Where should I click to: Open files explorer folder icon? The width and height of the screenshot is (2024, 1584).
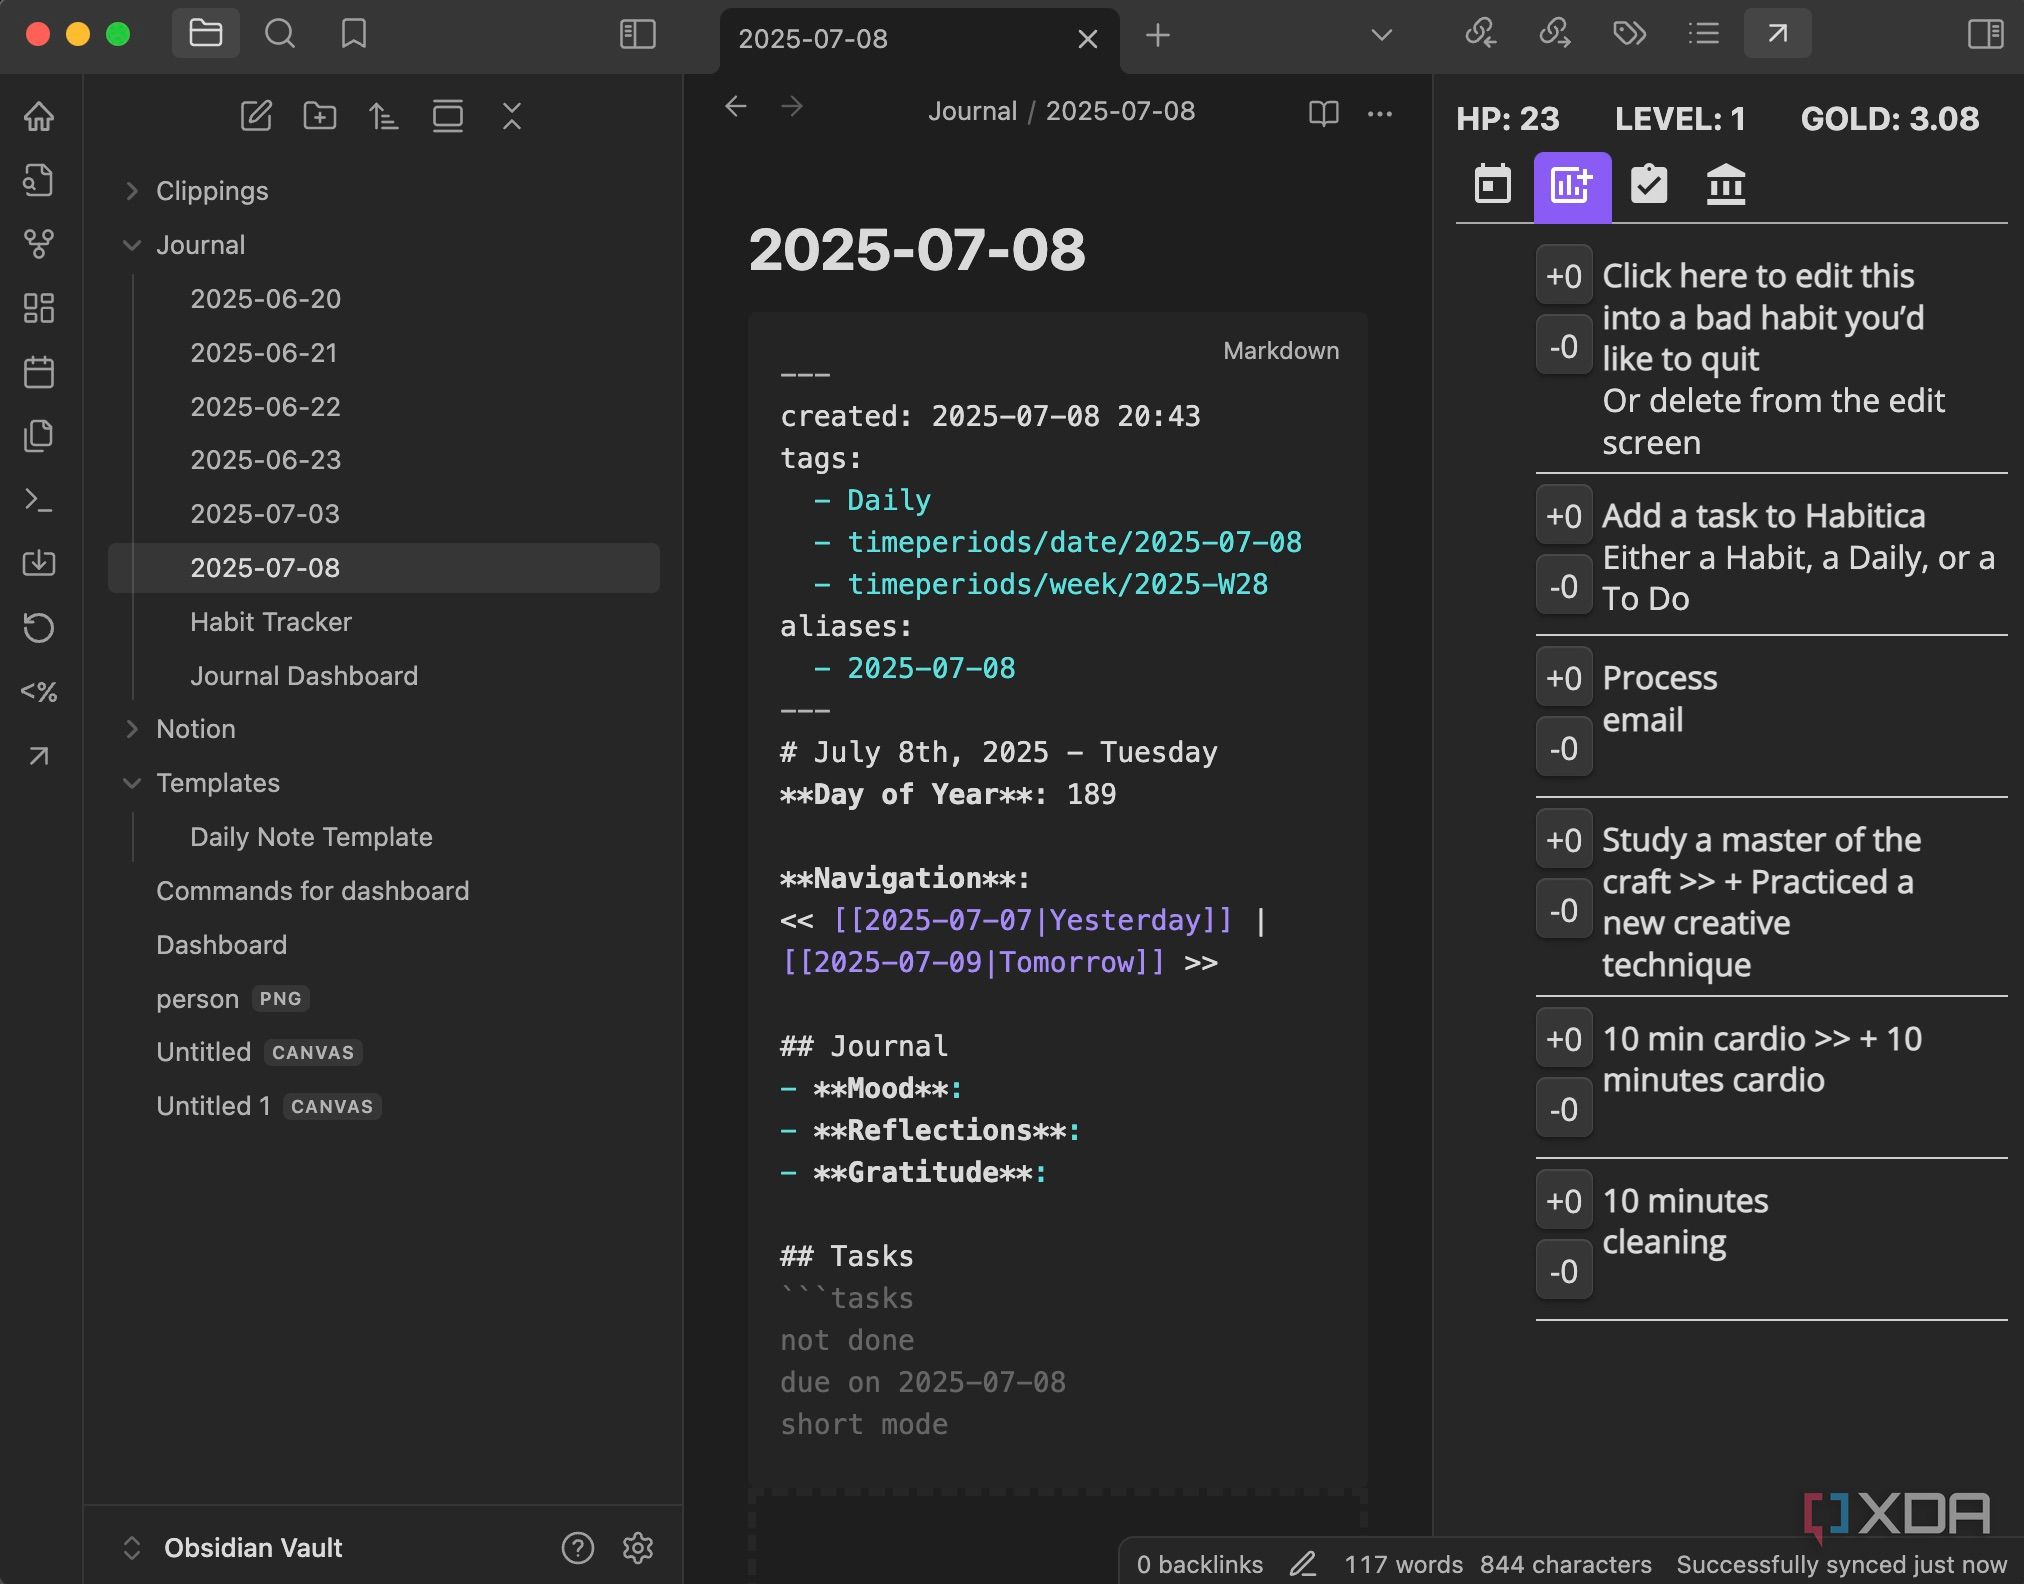[206, 34]
